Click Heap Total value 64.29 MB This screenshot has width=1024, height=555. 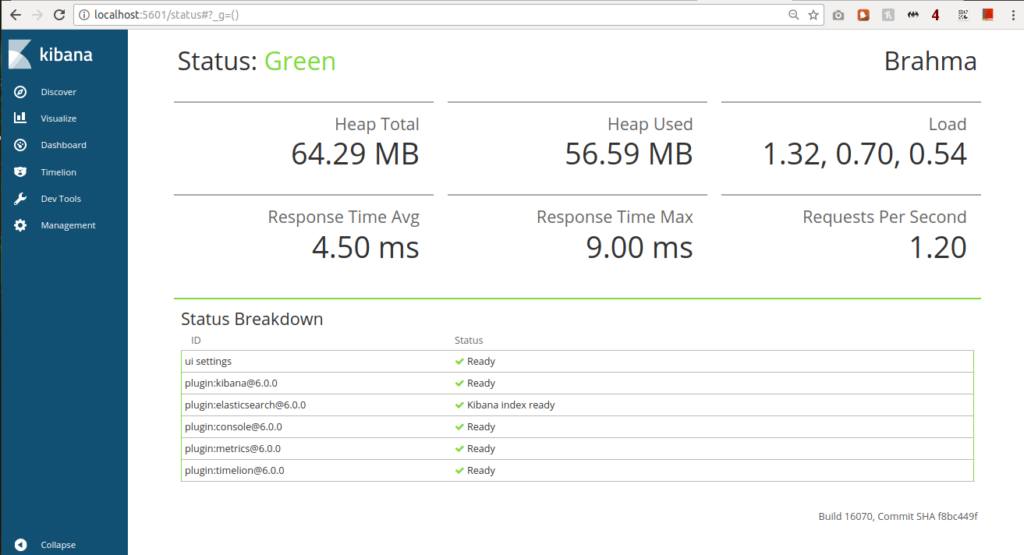[x=355, y=154]
